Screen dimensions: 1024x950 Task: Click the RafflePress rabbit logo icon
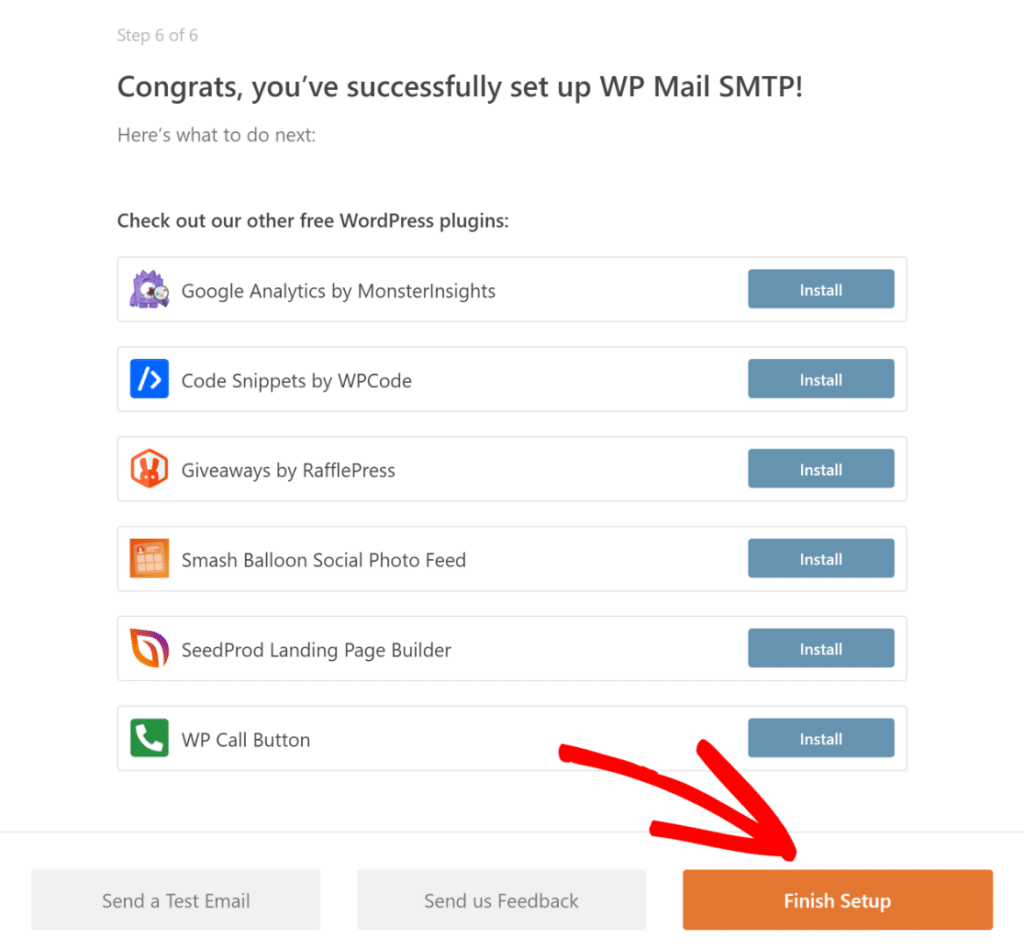click(149, 468)
